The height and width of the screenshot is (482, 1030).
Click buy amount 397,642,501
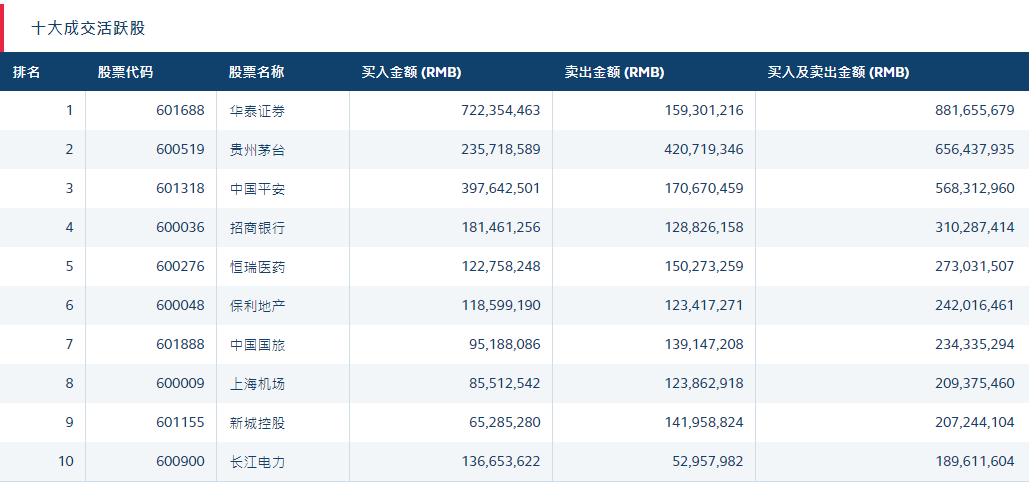(502, 188)
